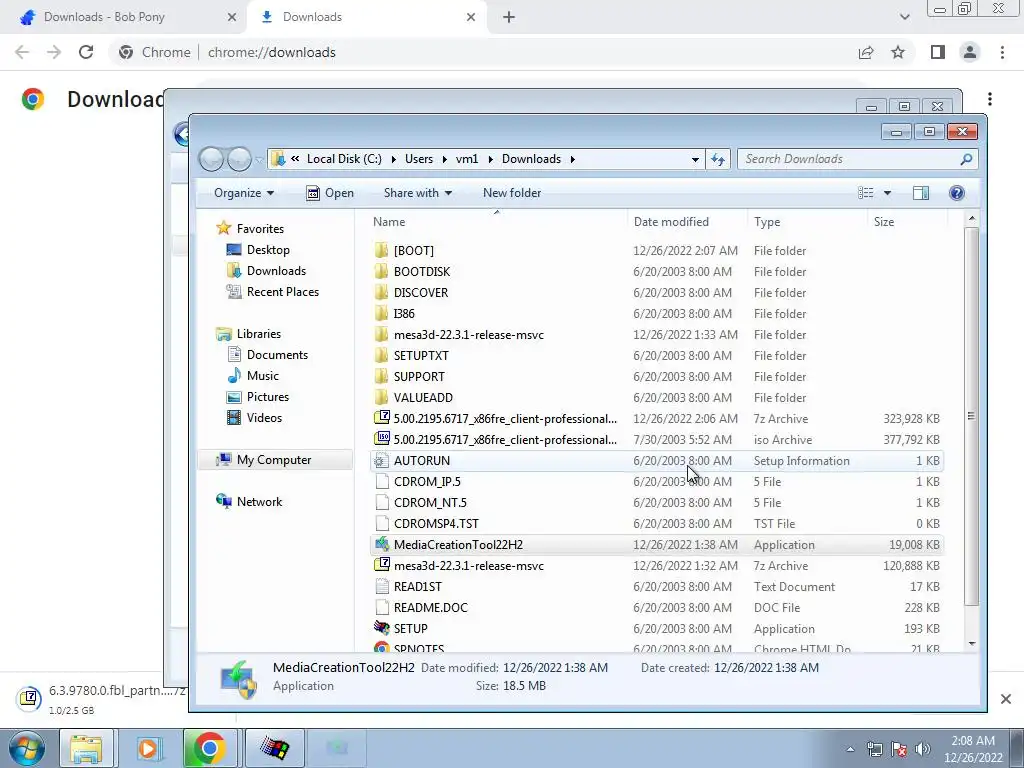Click the Explorer help question mark icon
The width and height of the screenshot is (1024, 768).
(x=957, y=193)
